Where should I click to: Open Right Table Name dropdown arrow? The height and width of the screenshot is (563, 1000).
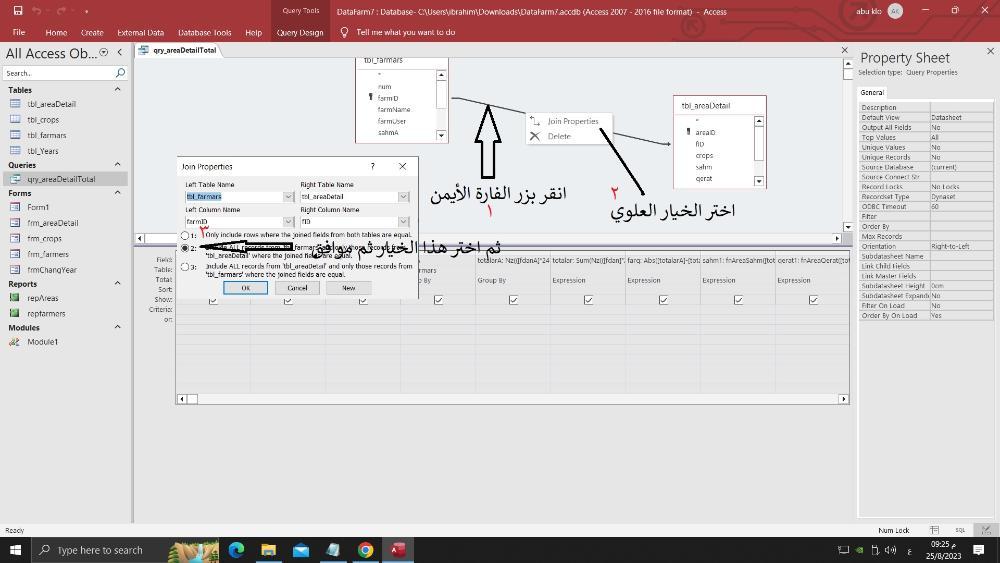[x=403, y=197]
